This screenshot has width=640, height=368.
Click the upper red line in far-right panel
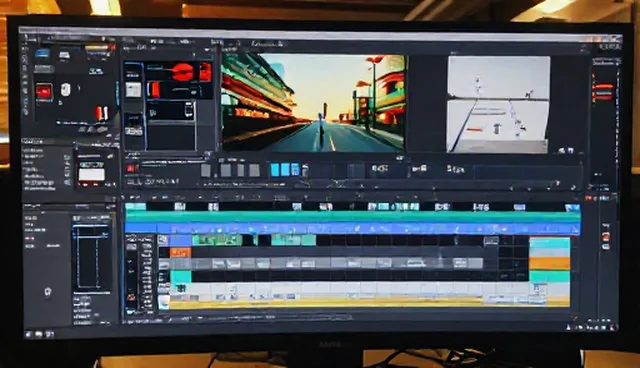[602, 86]
